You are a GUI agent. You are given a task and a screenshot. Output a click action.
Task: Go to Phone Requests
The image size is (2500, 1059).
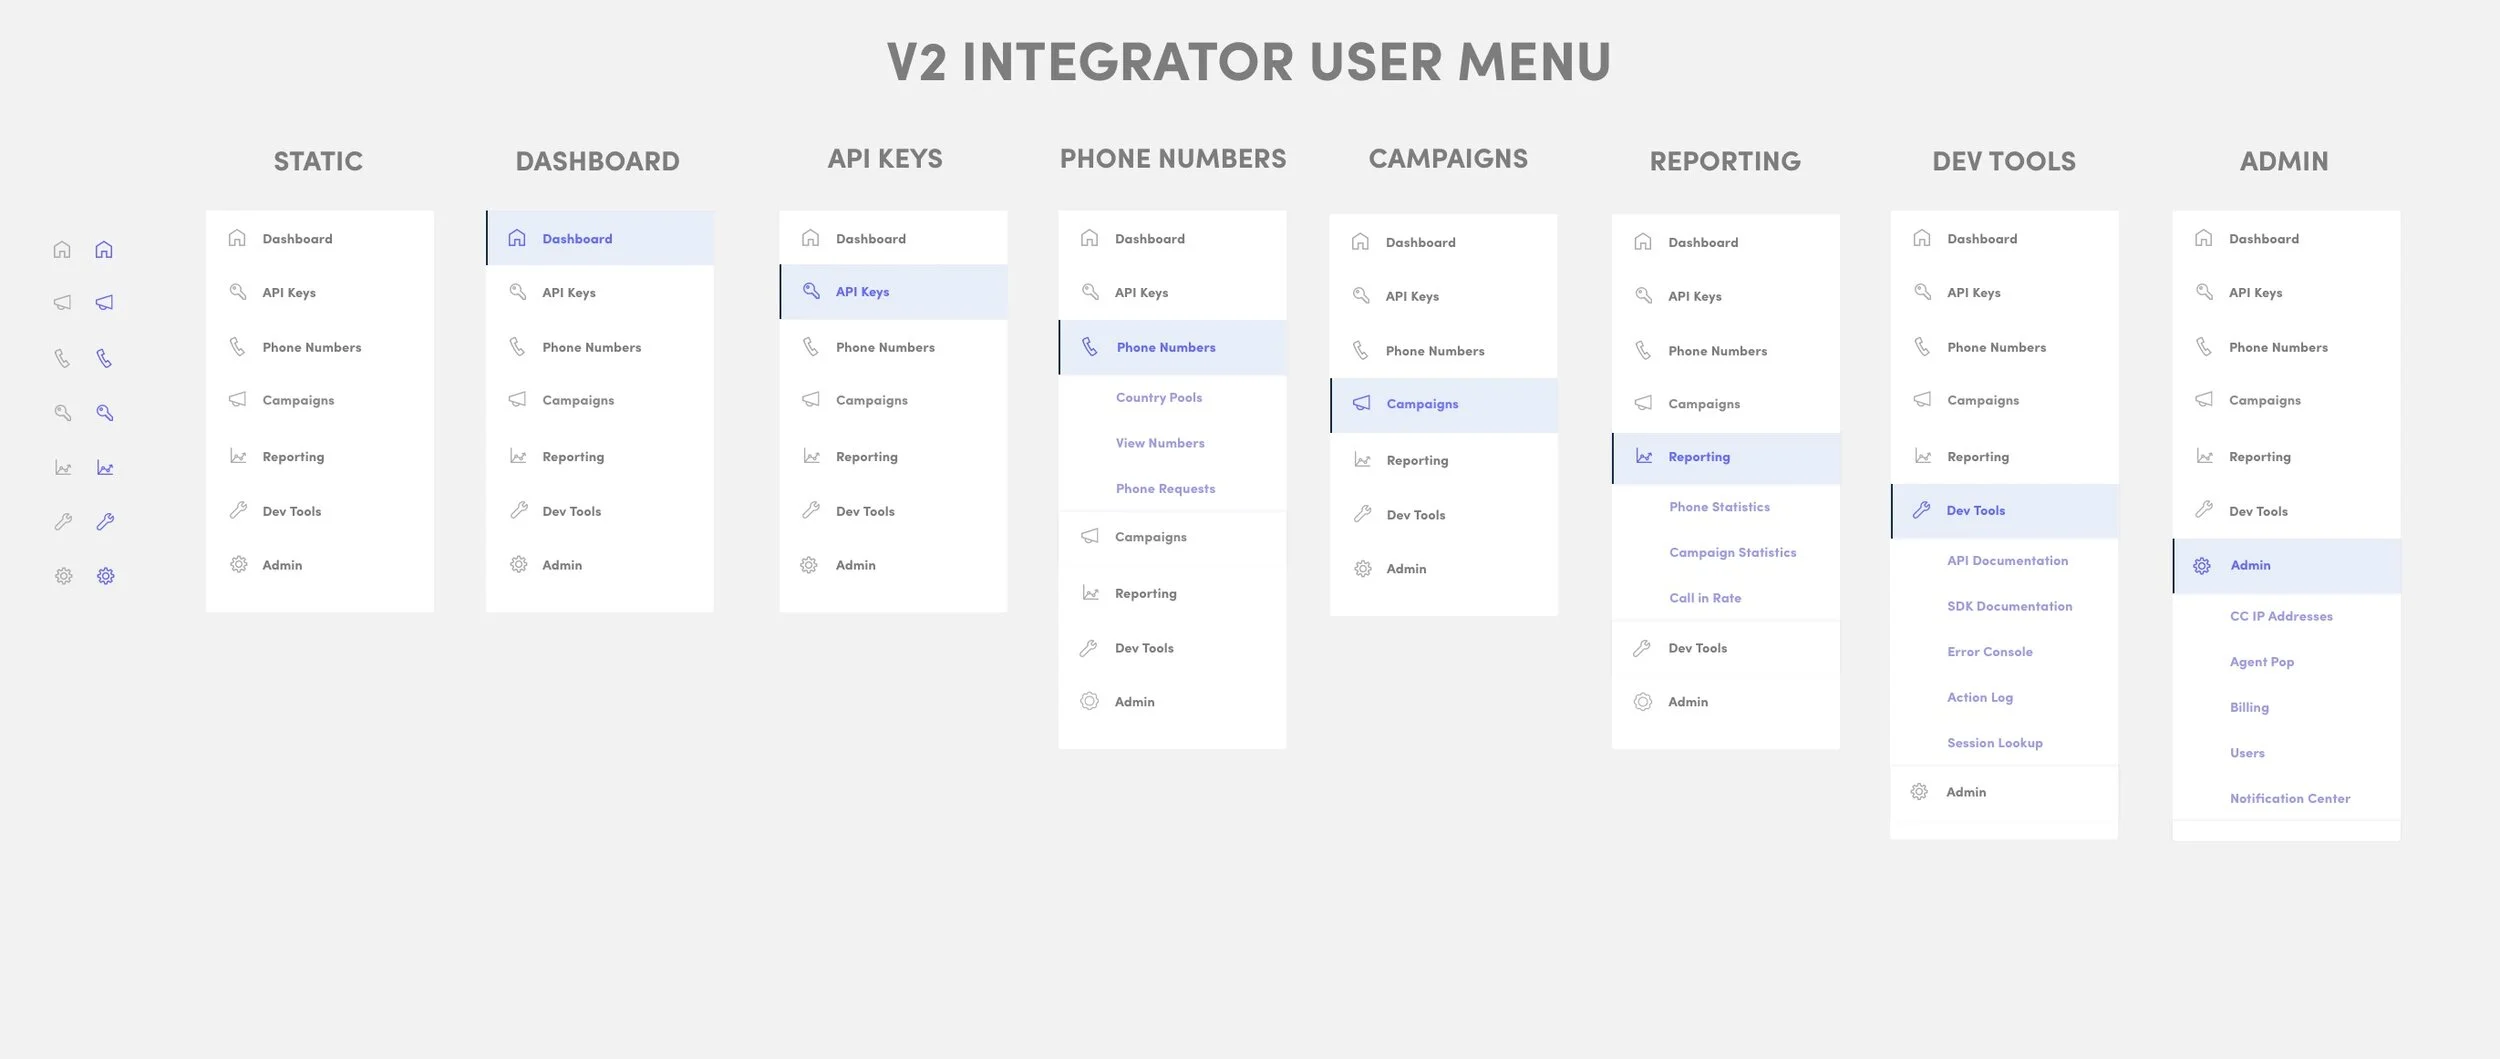click(x=1165, y=489)
